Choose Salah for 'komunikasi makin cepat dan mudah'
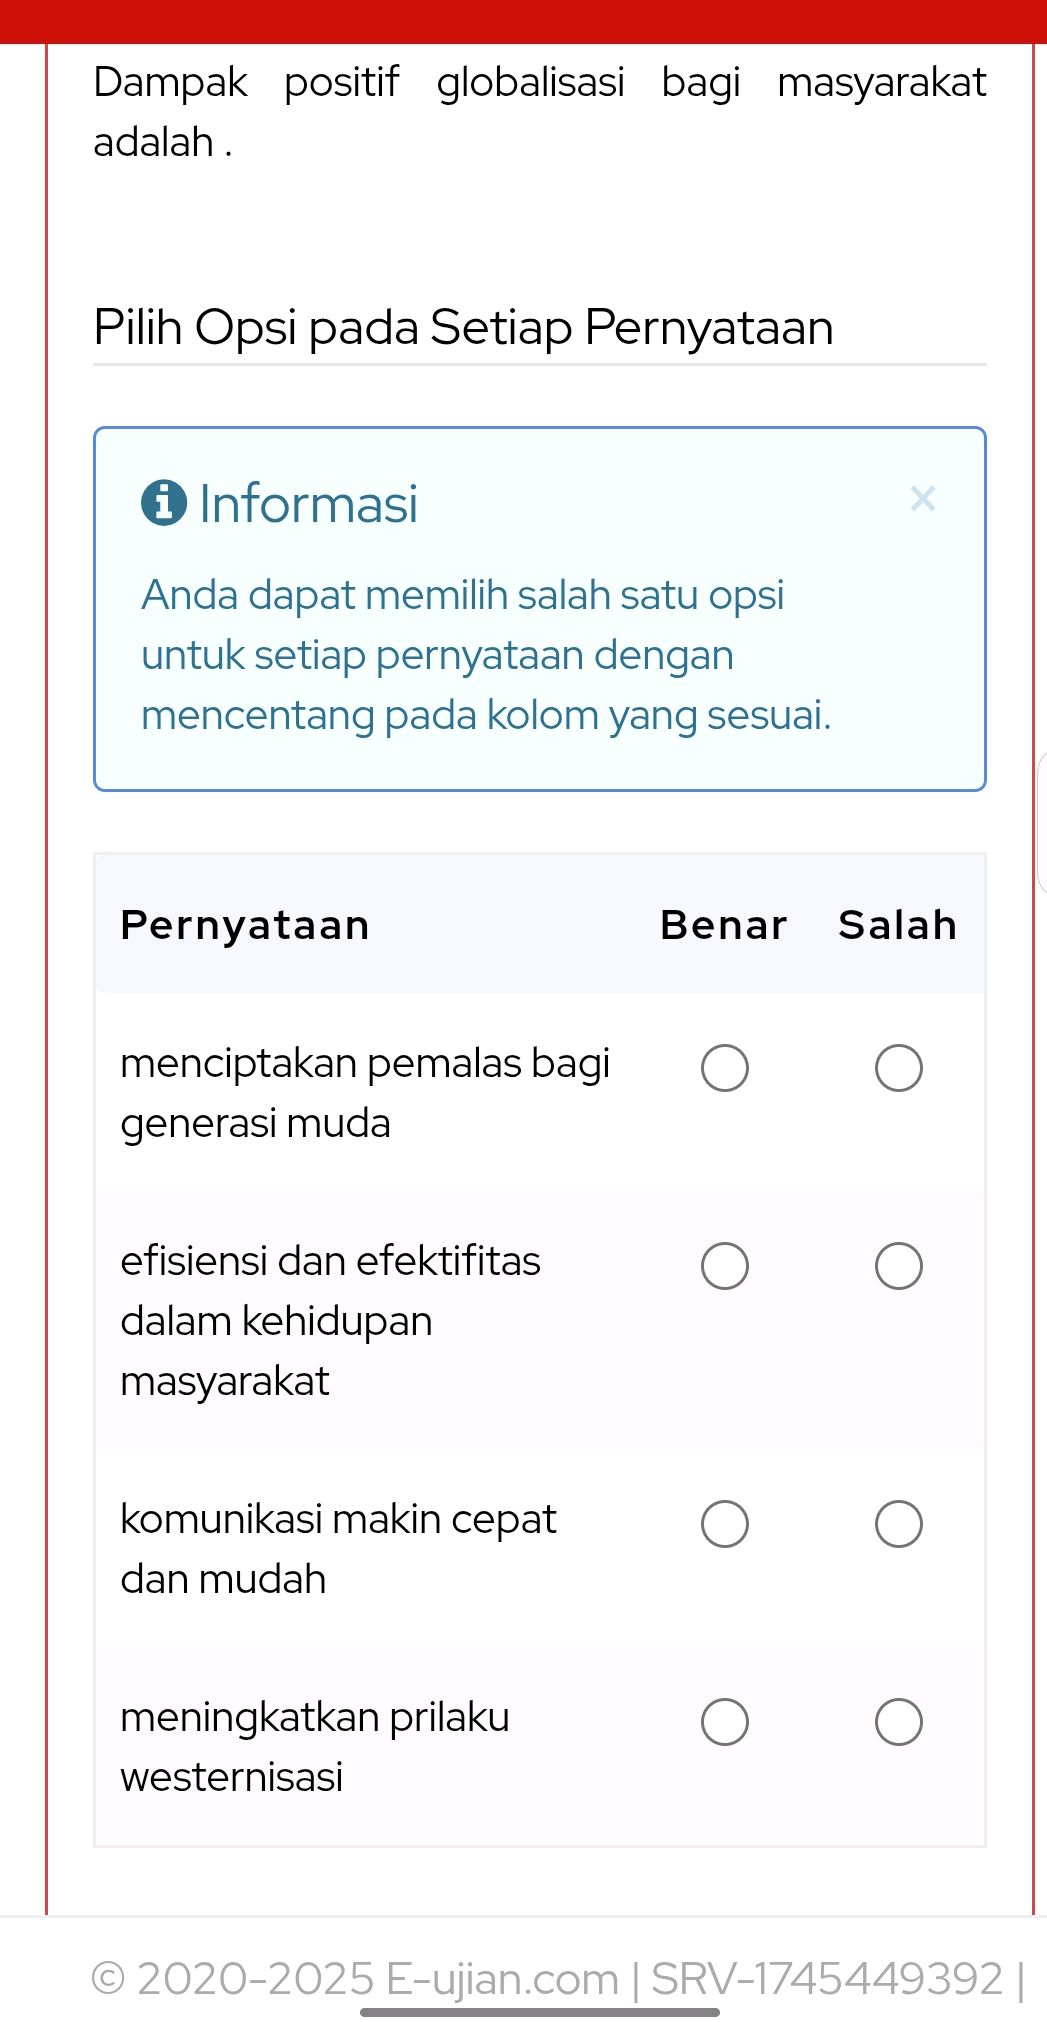Image resolution: width=1047 pixels, height=2022 pixels. tap(897, 1524)
